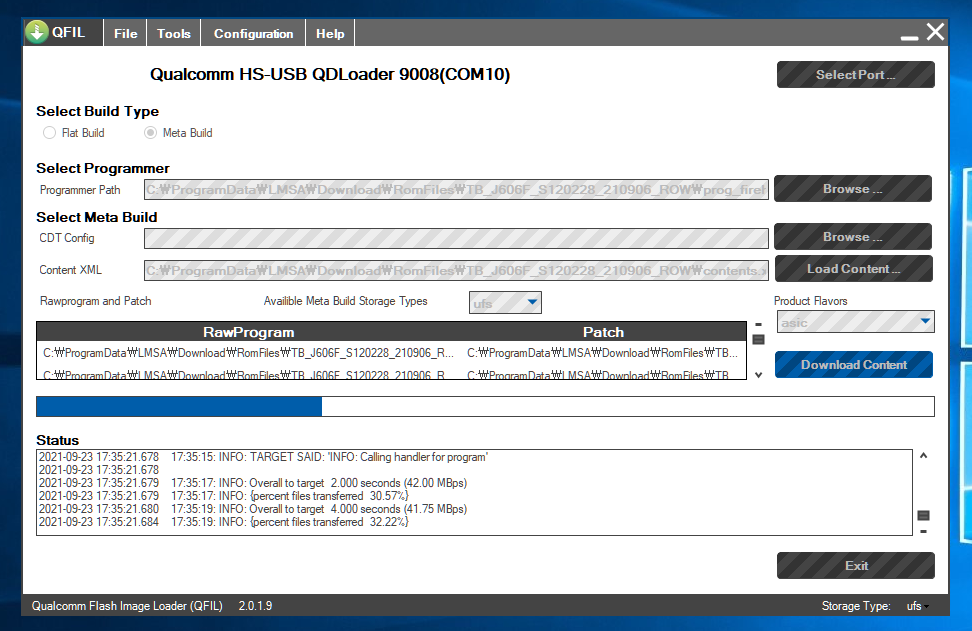Screen dimensions: 972x631
Task: Click the Load Content button
Action: (854, 268)
